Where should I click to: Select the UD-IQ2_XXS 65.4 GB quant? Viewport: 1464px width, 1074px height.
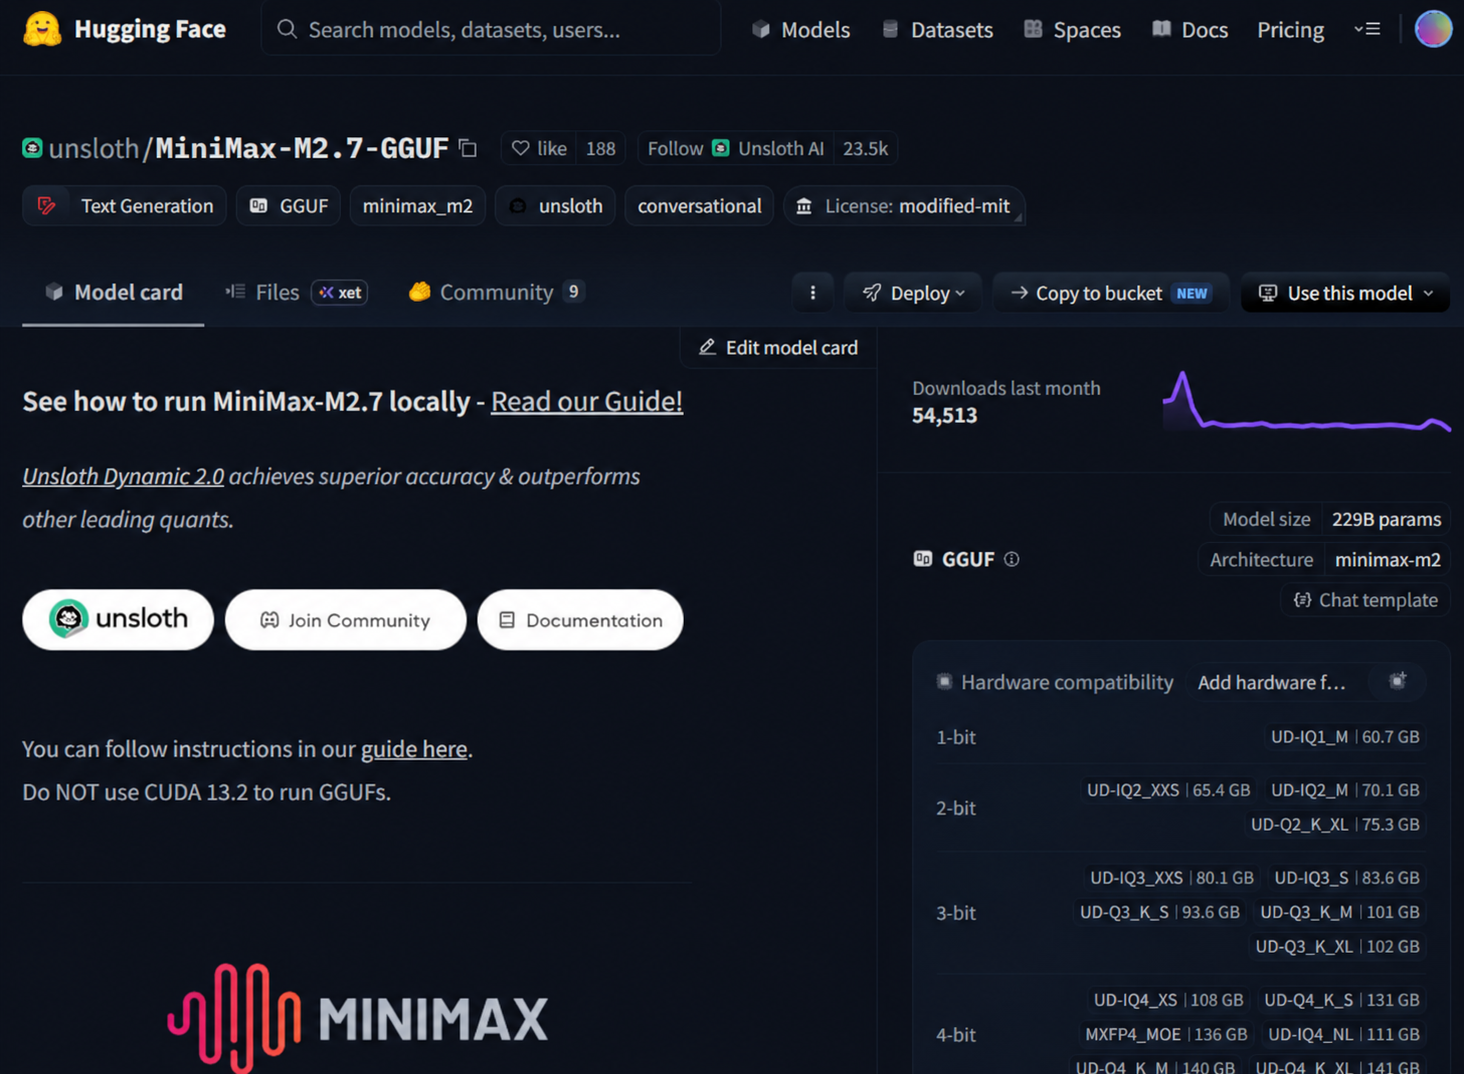pos(1168,790)
